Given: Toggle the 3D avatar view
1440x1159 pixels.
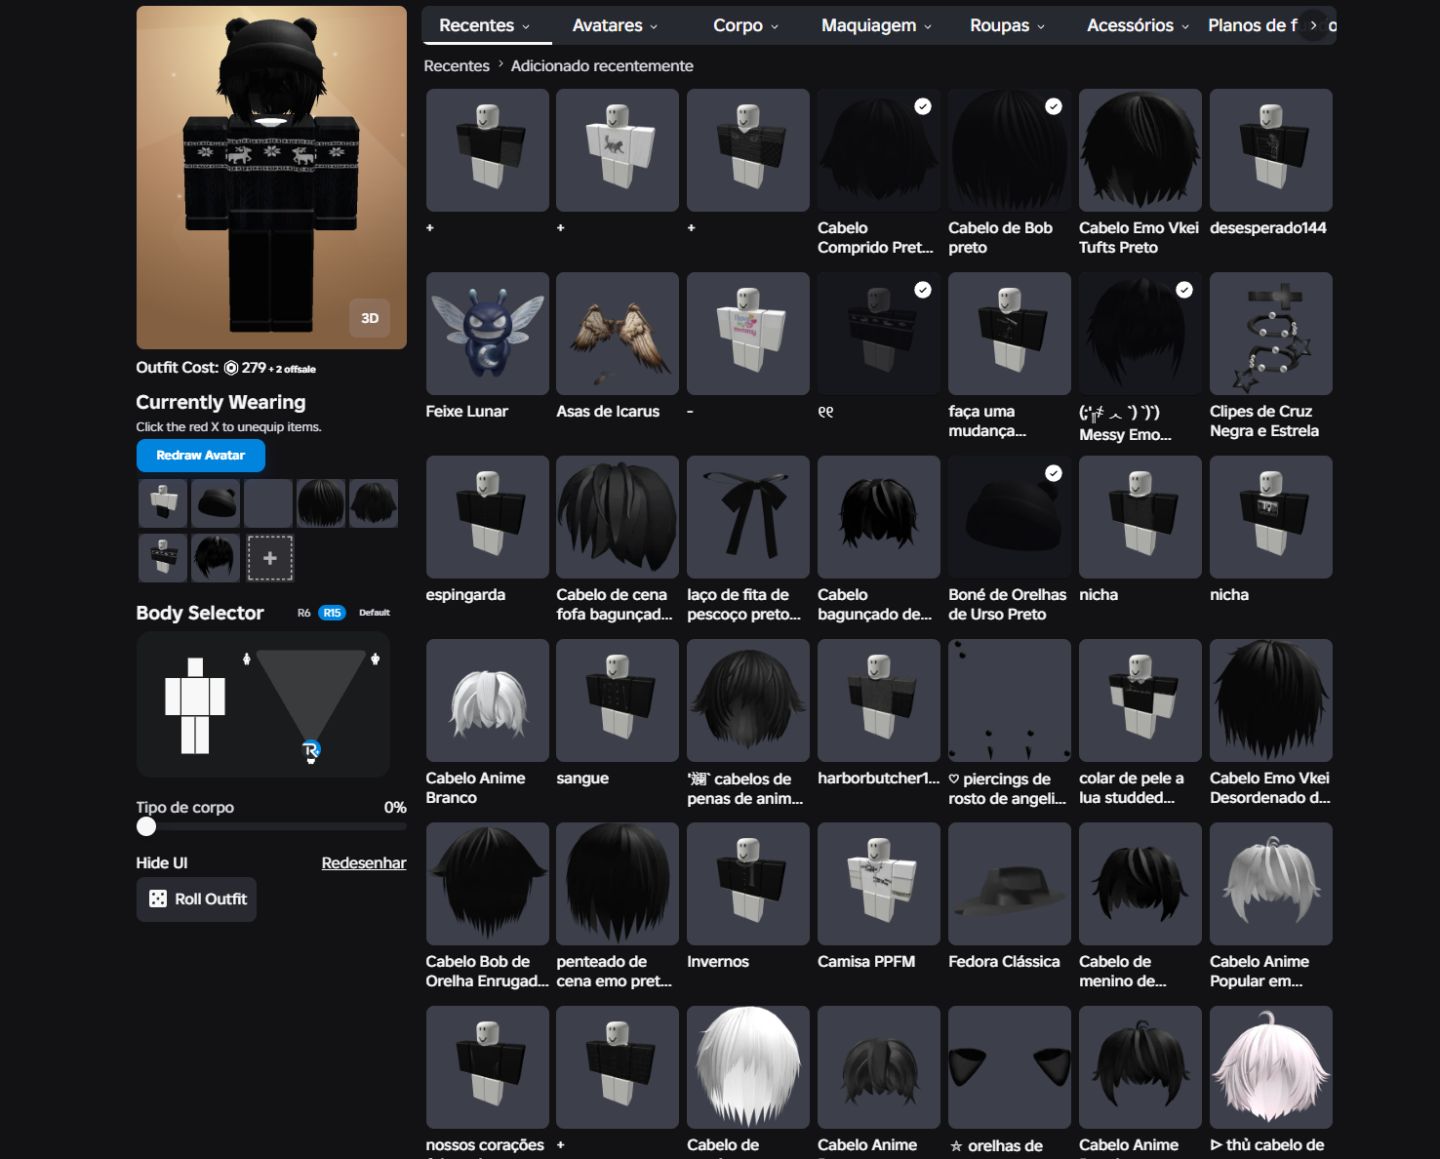Looking at the screenshot, I should 370,318.
